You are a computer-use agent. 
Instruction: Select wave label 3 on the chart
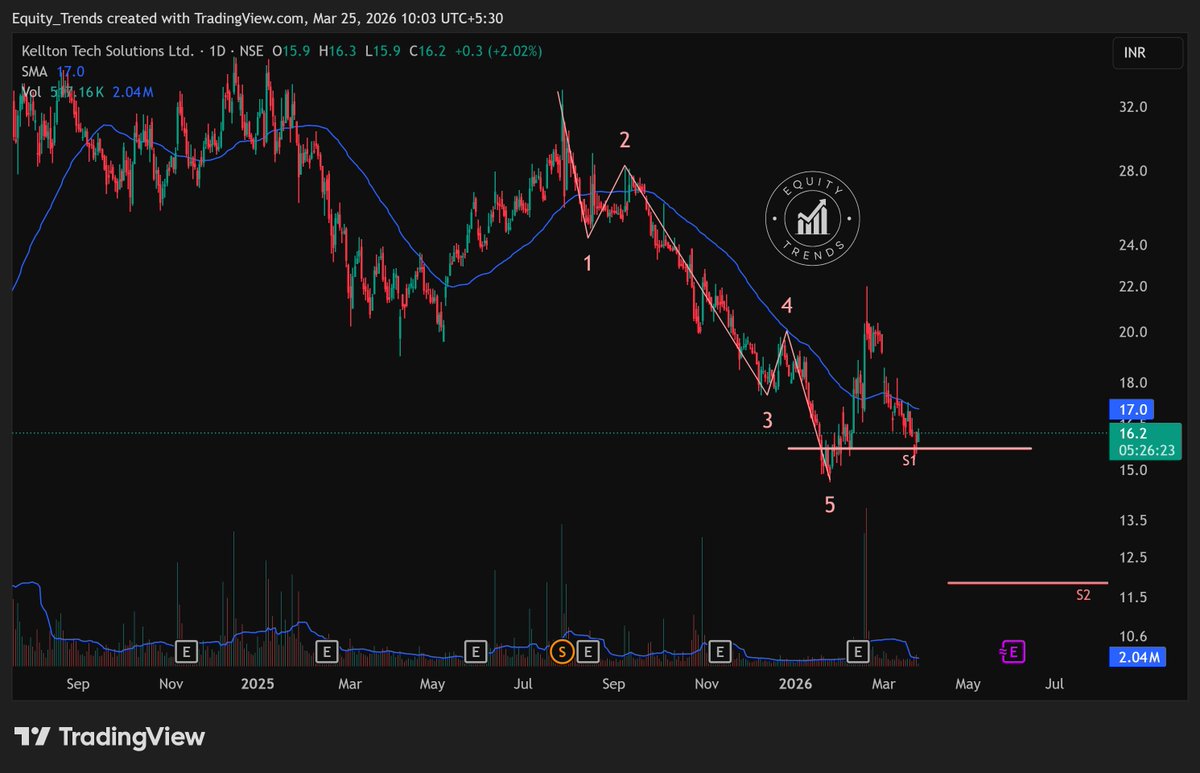pos(767,420)
